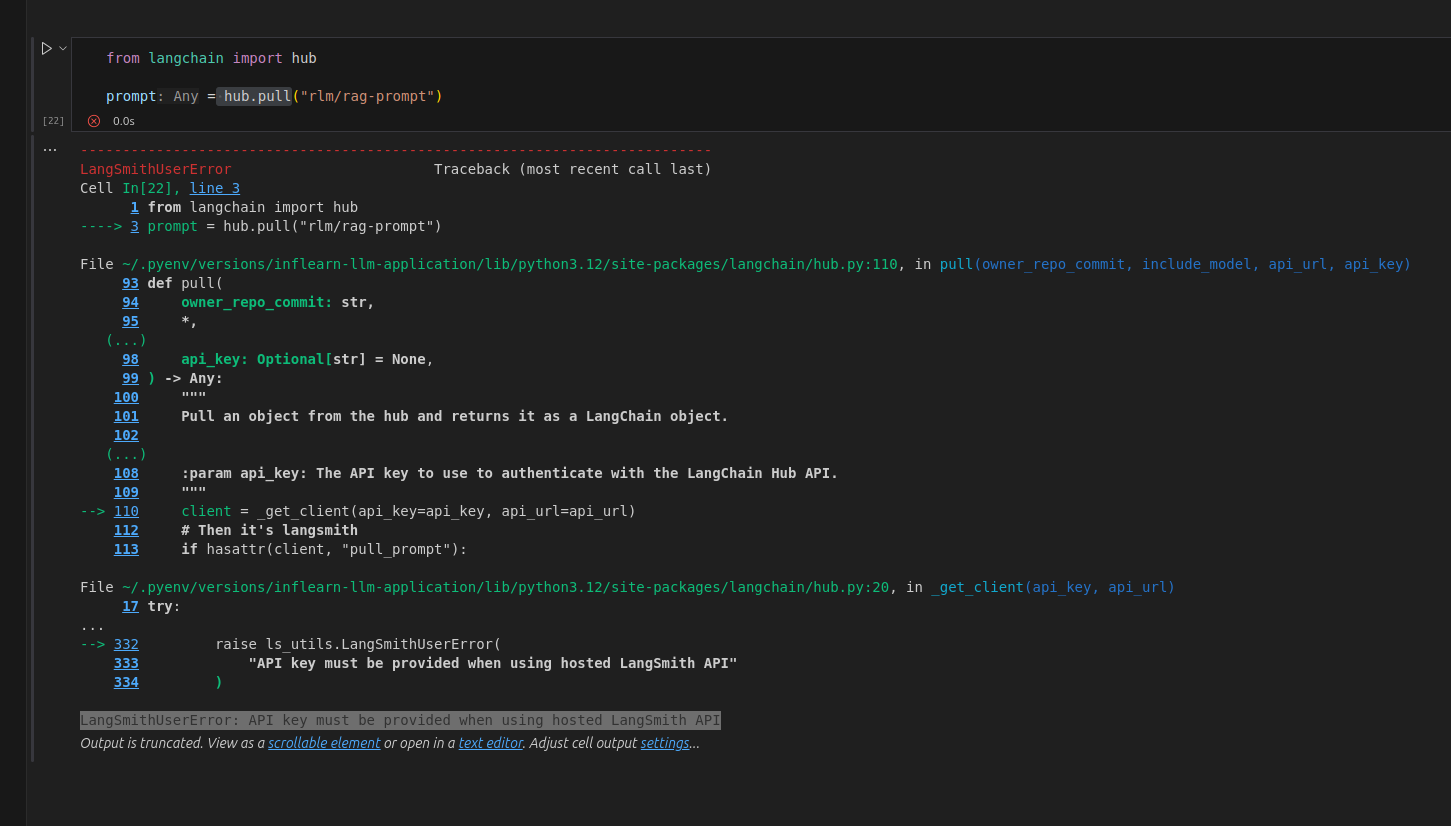Screen dimensions: 1451x826
Task: Click the 0.0s execution time
Action: pos(124,121)
